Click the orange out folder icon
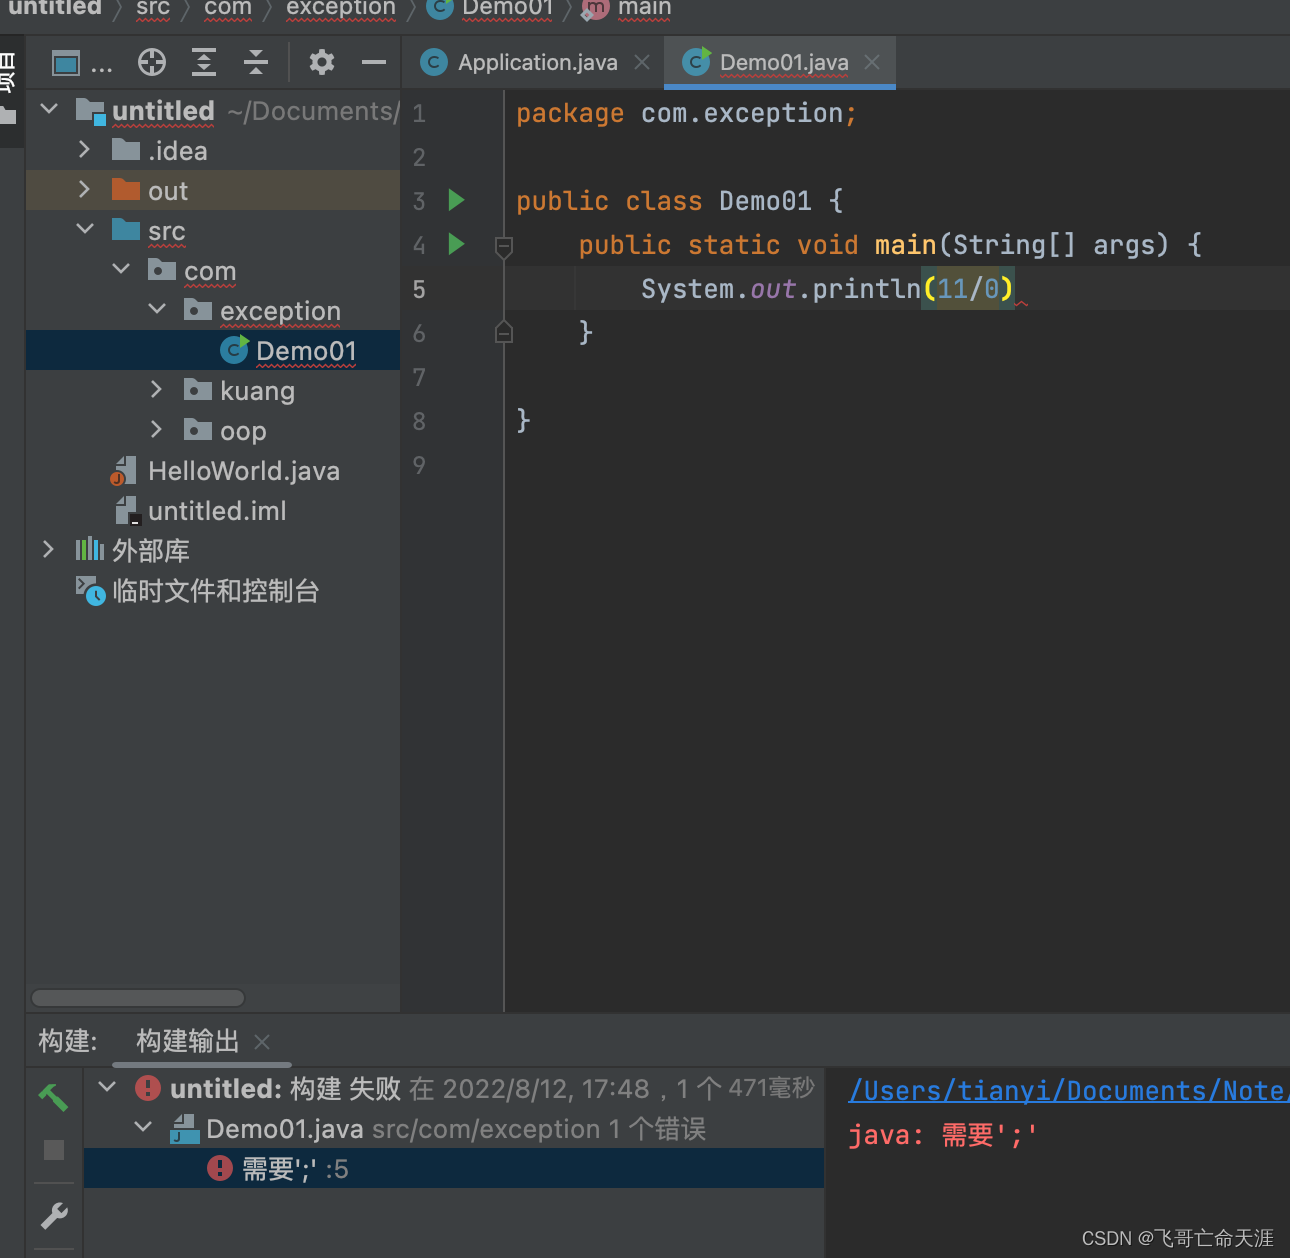 coord(126,190)
